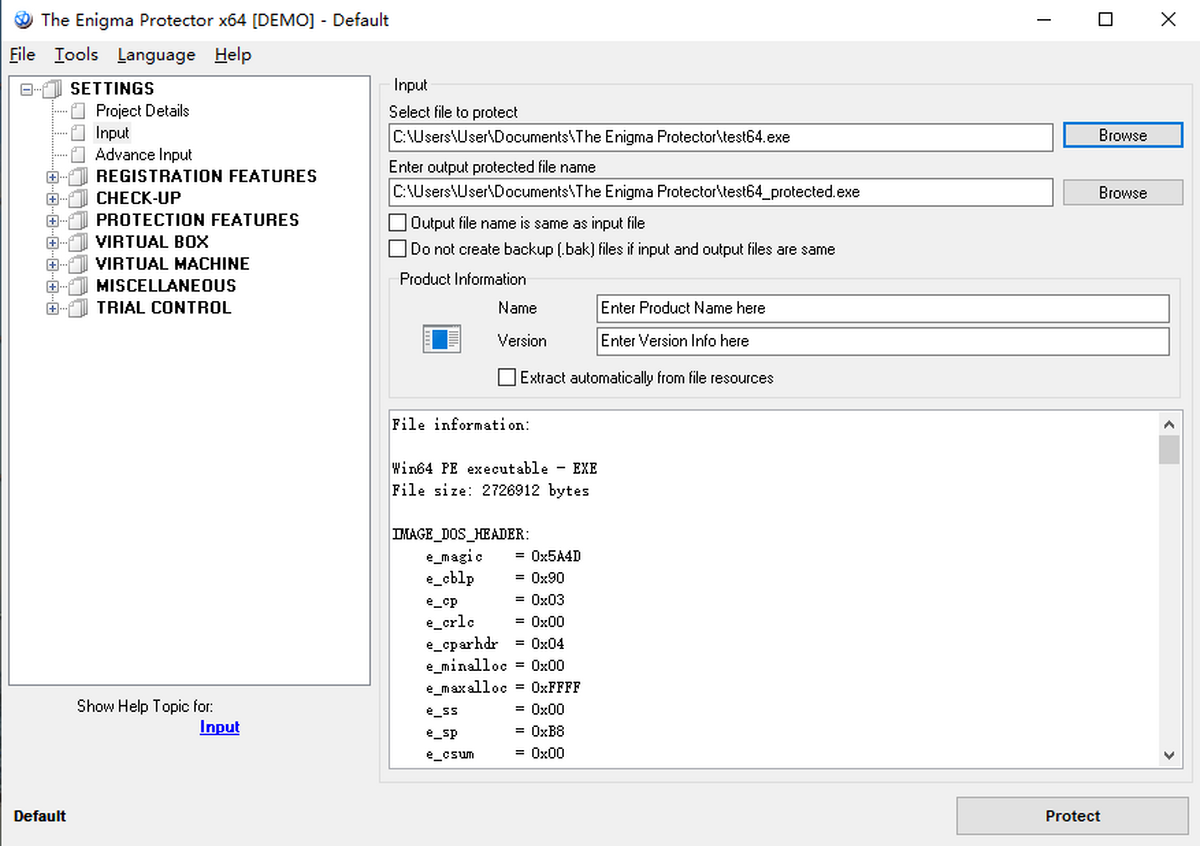Open the Input help topic link

pyautogui.click(x=219, y=727)
